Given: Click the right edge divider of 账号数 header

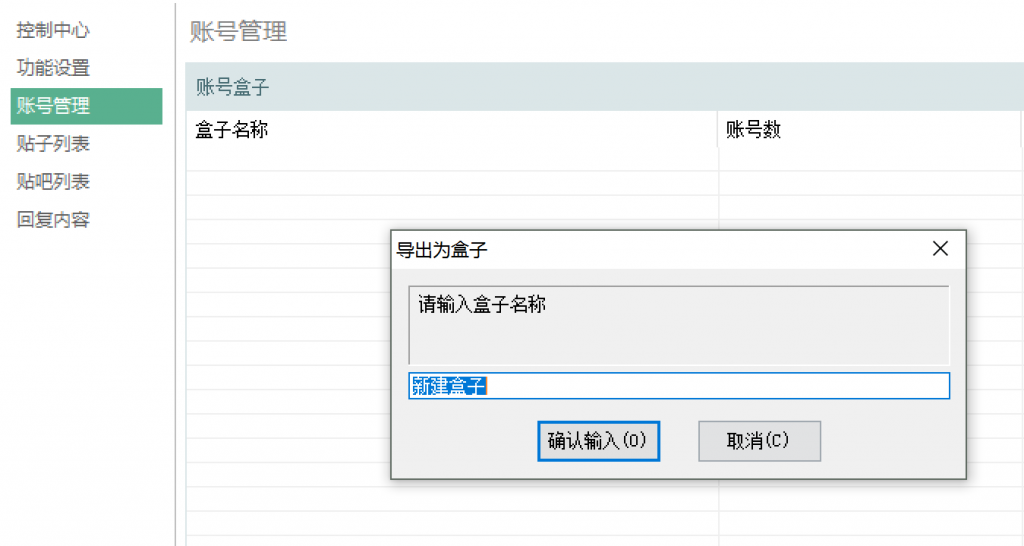Looking at the screenshot, I should coord(1020,130).
